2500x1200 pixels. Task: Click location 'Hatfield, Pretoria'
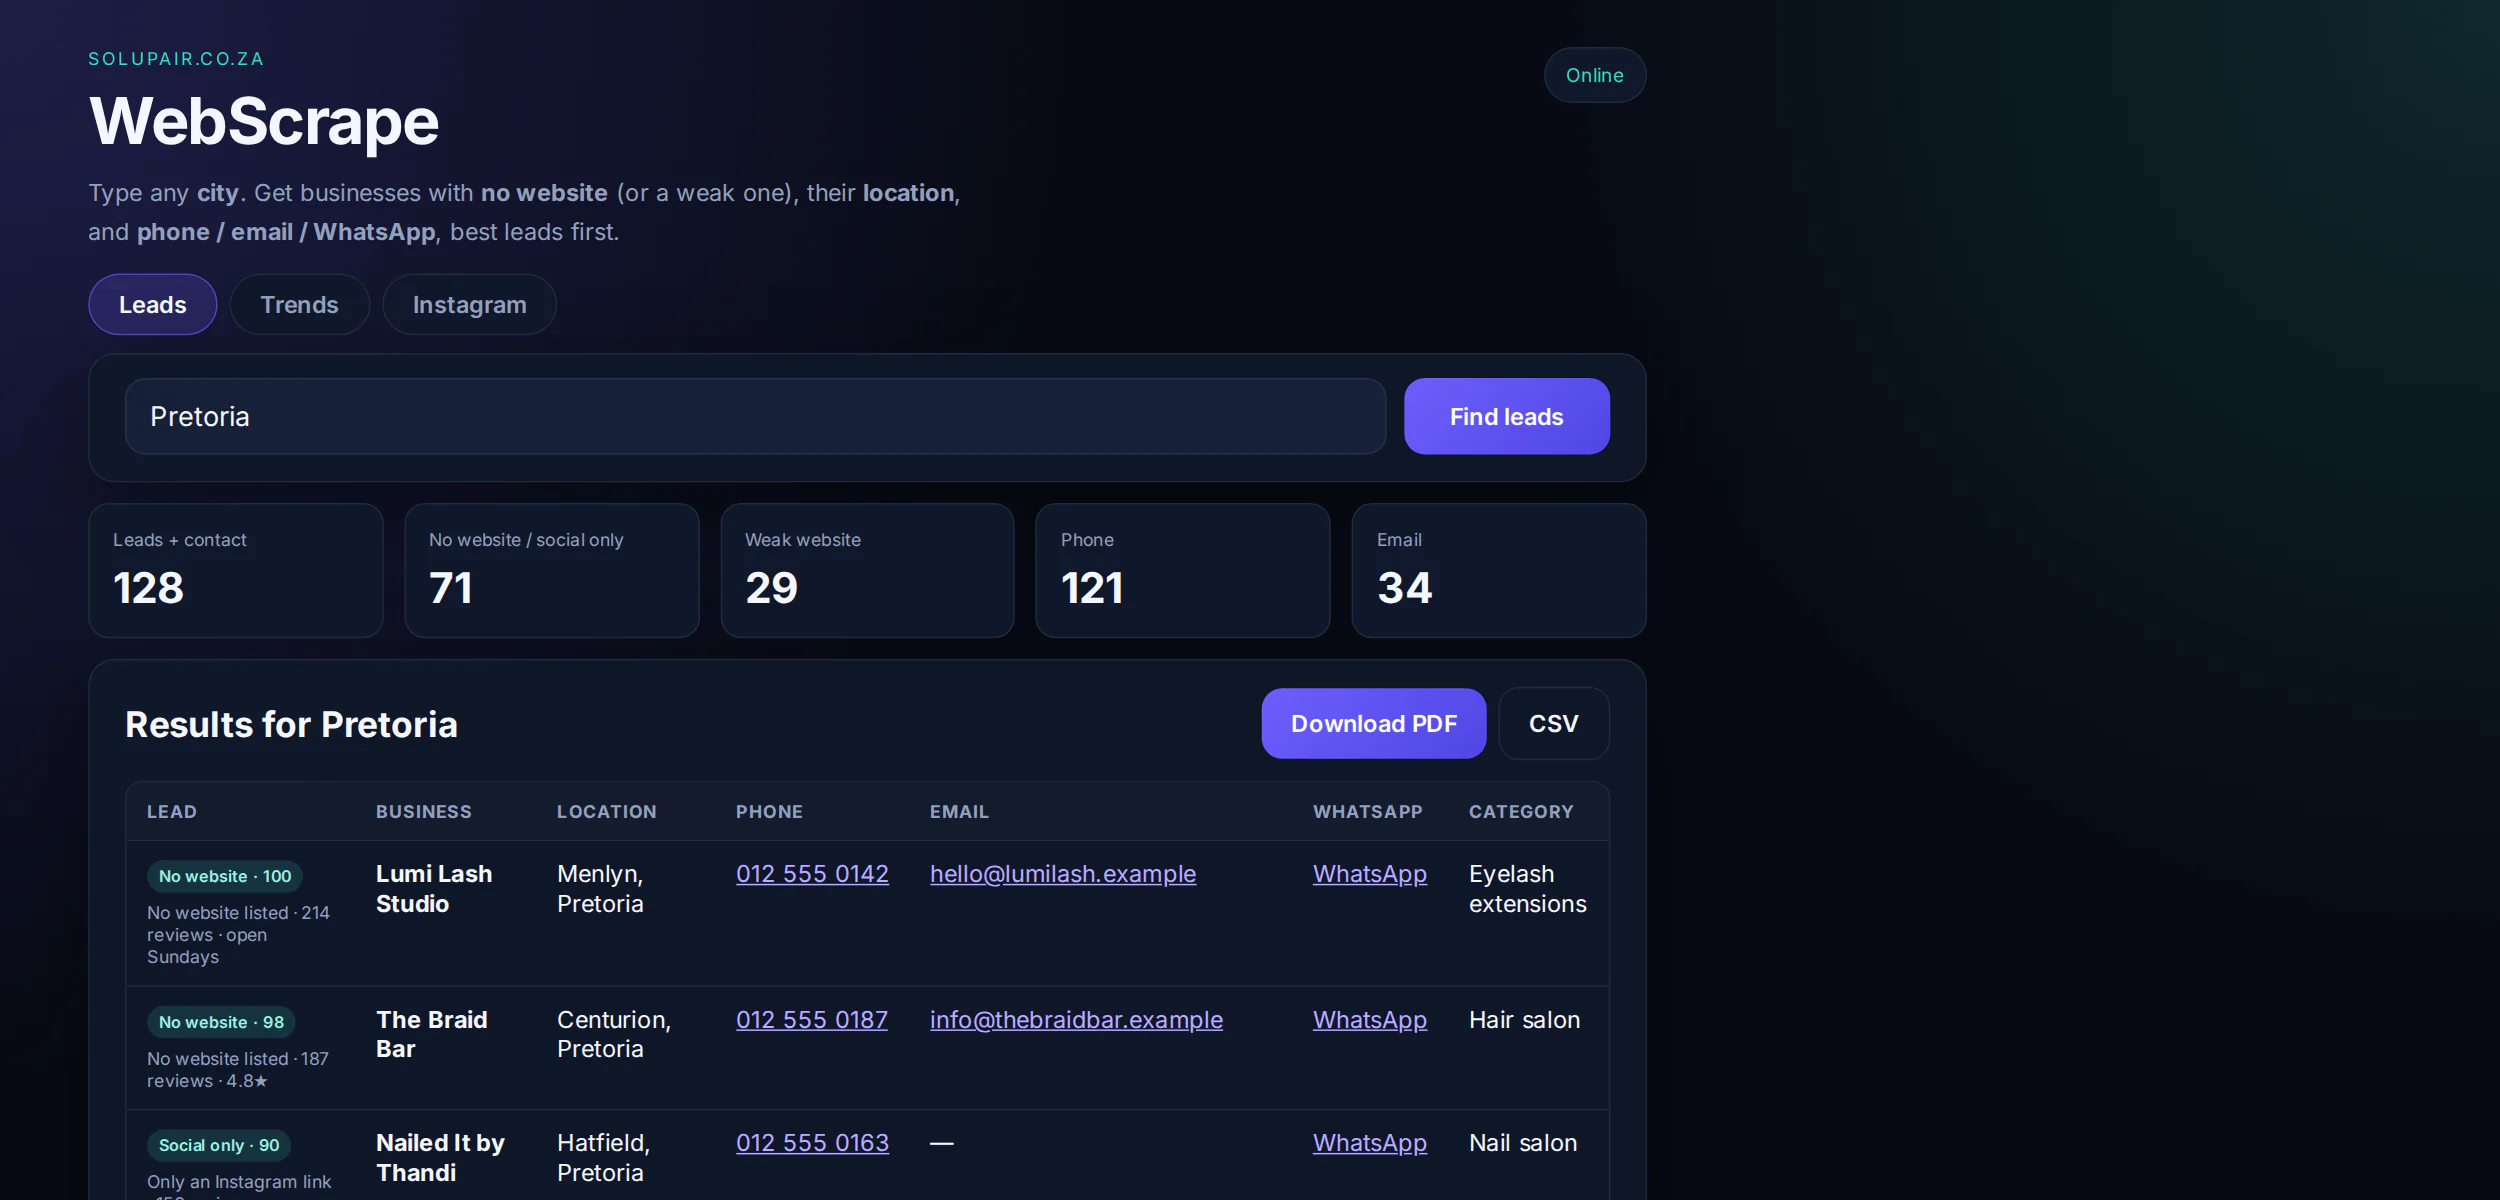click(x=604, y=1158)
